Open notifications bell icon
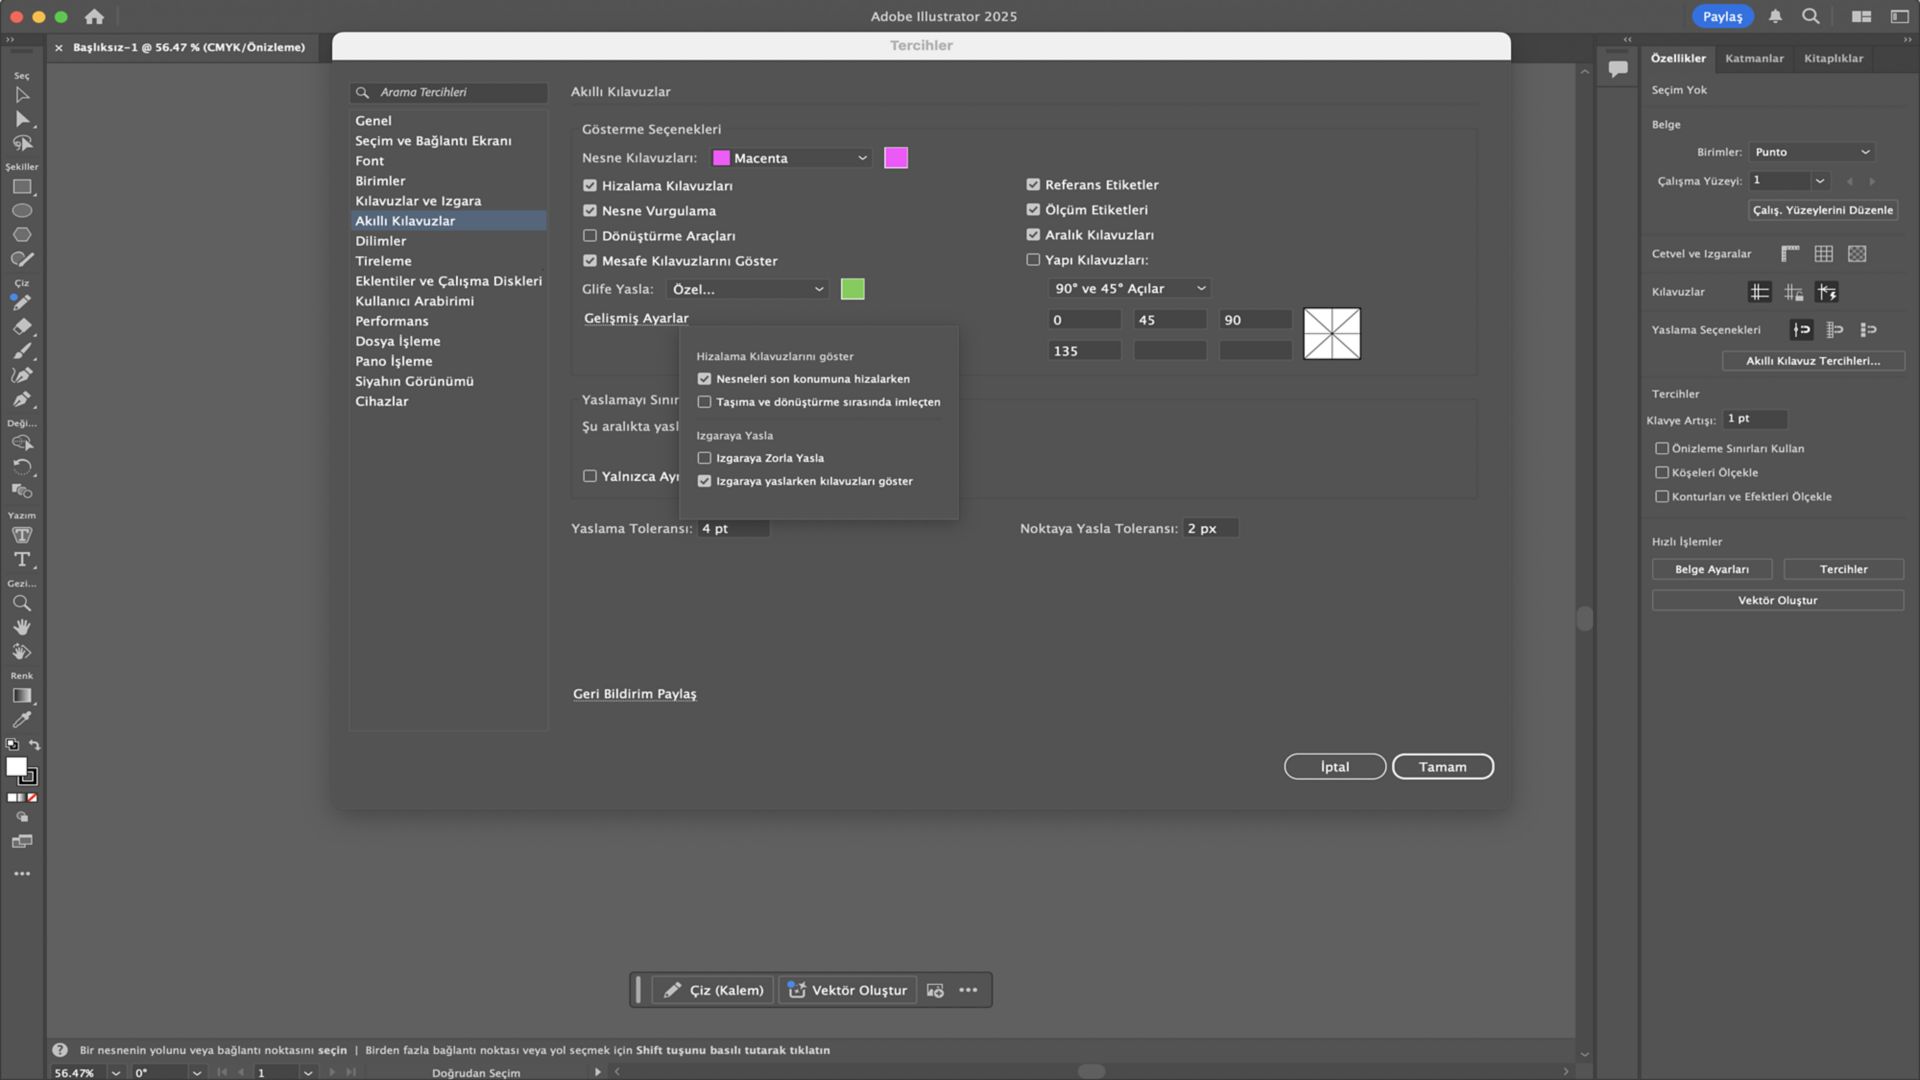1920x1080 pixels. [1775, 16]
